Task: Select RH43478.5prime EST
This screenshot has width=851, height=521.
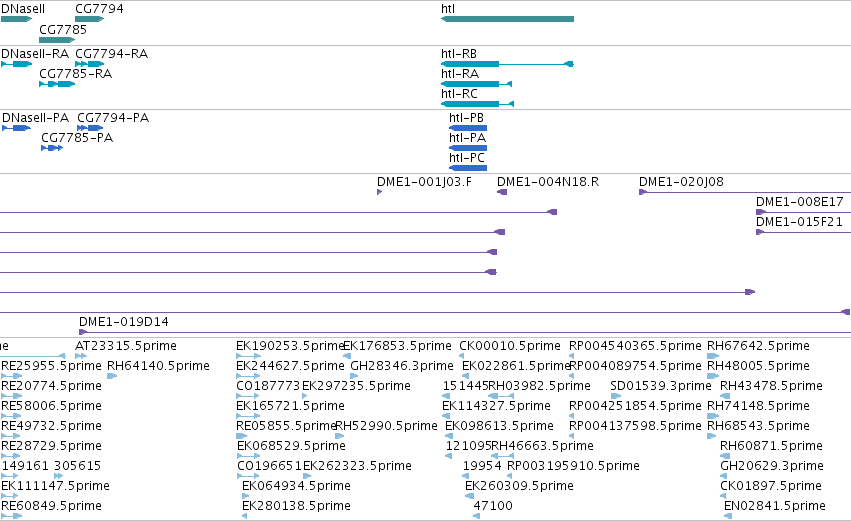Action: [x=725, y=396]
